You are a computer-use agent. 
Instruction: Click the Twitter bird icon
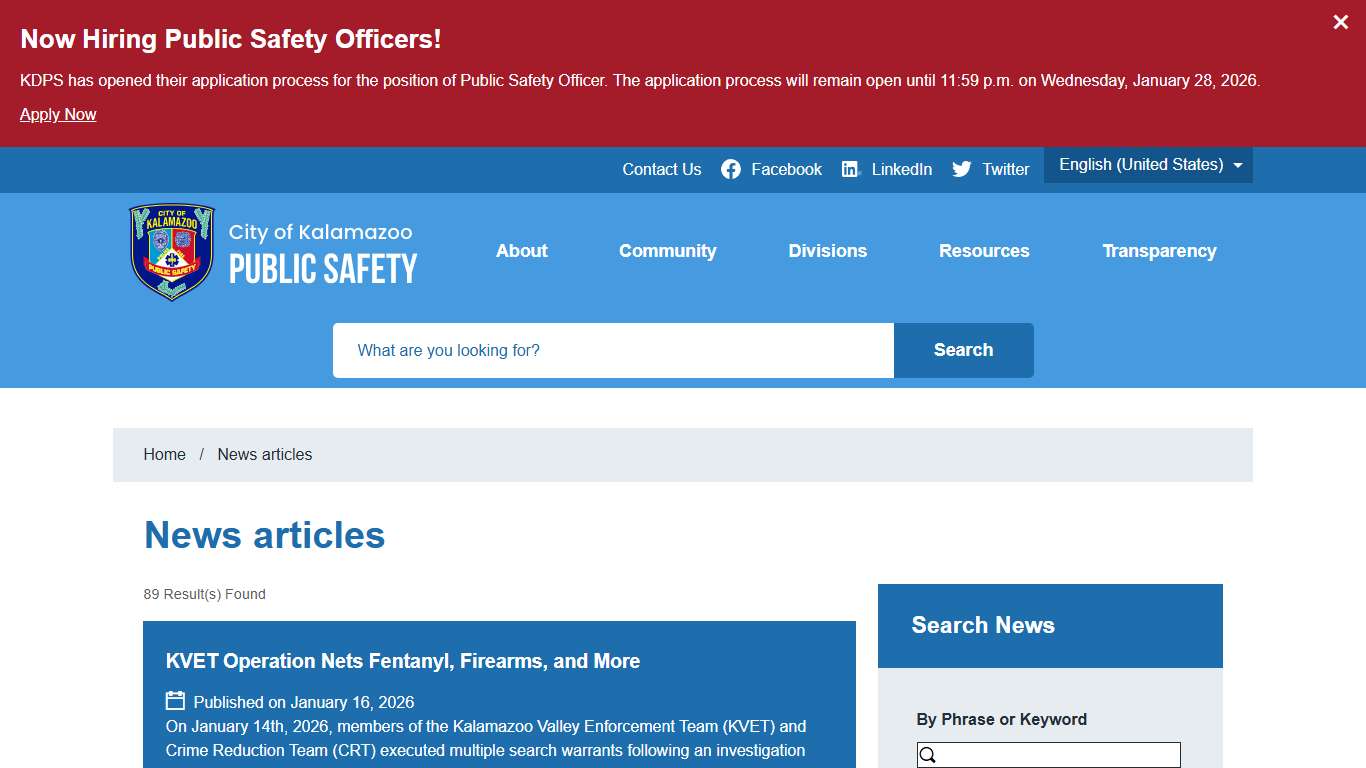click(961, 169)
